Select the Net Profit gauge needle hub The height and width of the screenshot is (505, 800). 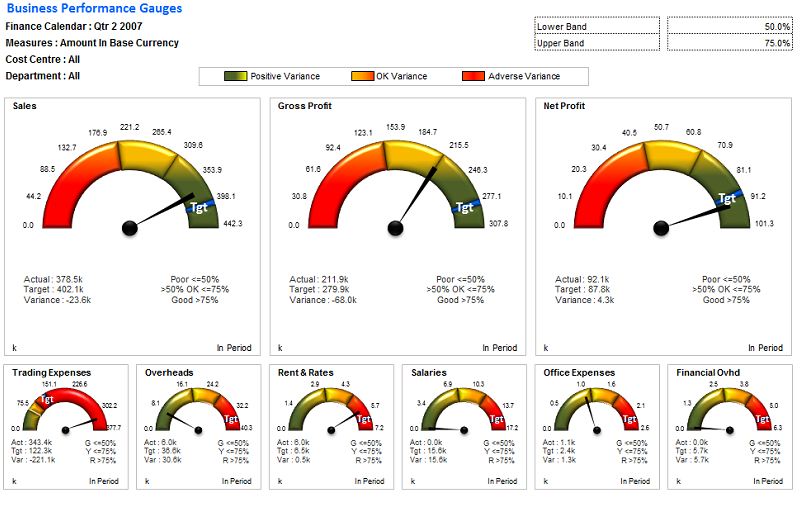tap(661, 229)
